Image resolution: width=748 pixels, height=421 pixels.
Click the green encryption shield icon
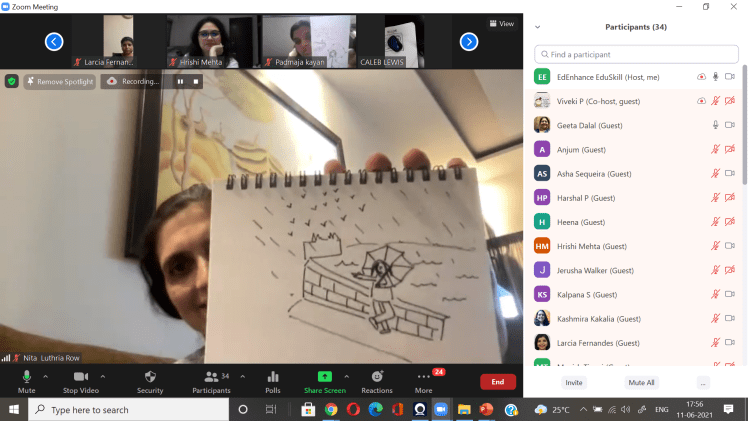12,81
